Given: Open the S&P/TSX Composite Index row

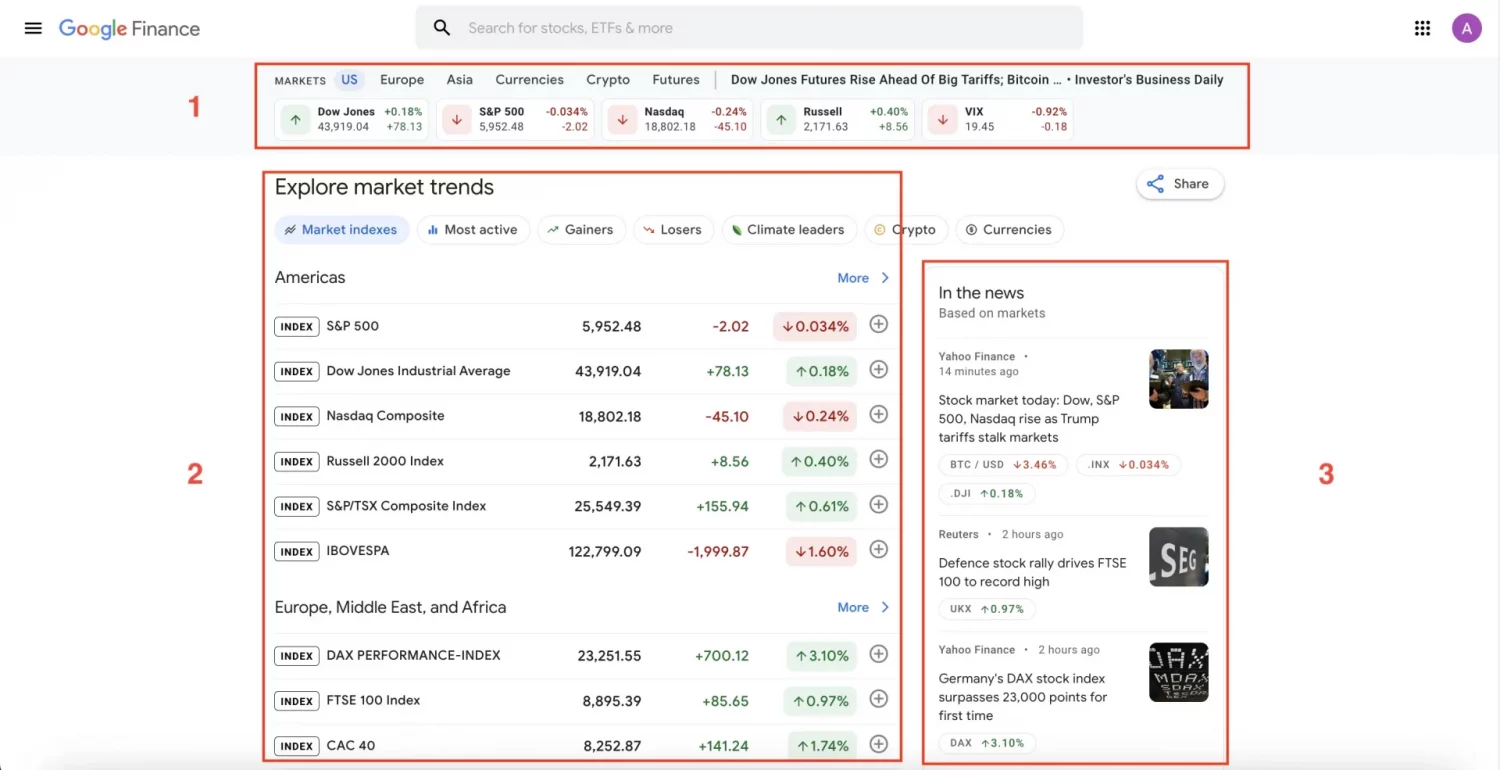Looking at the screenshot, I should [x=582, y=506].
